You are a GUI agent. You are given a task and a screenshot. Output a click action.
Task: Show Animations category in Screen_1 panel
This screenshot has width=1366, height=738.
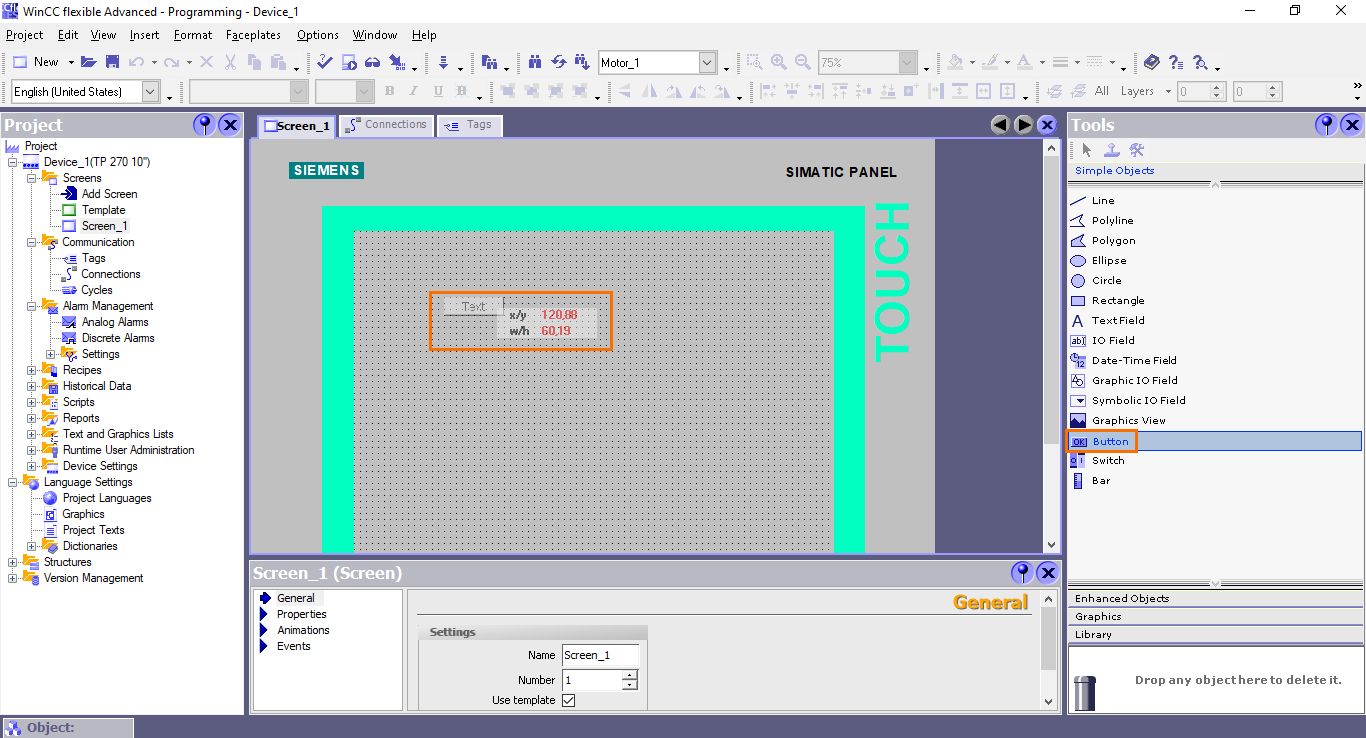pos(303,630)
